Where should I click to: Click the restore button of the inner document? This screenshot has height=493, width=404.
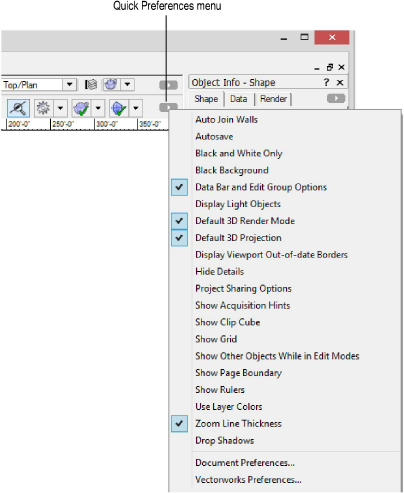[330, 67]
